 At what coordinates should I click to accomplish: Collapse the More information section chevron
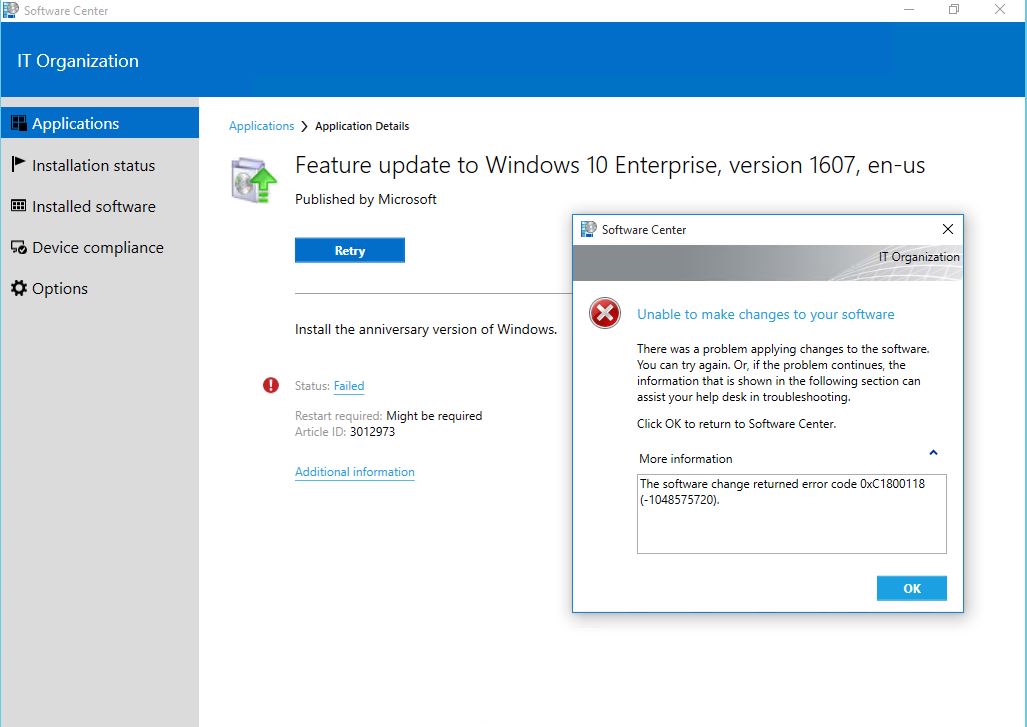(x=933, y=453)
